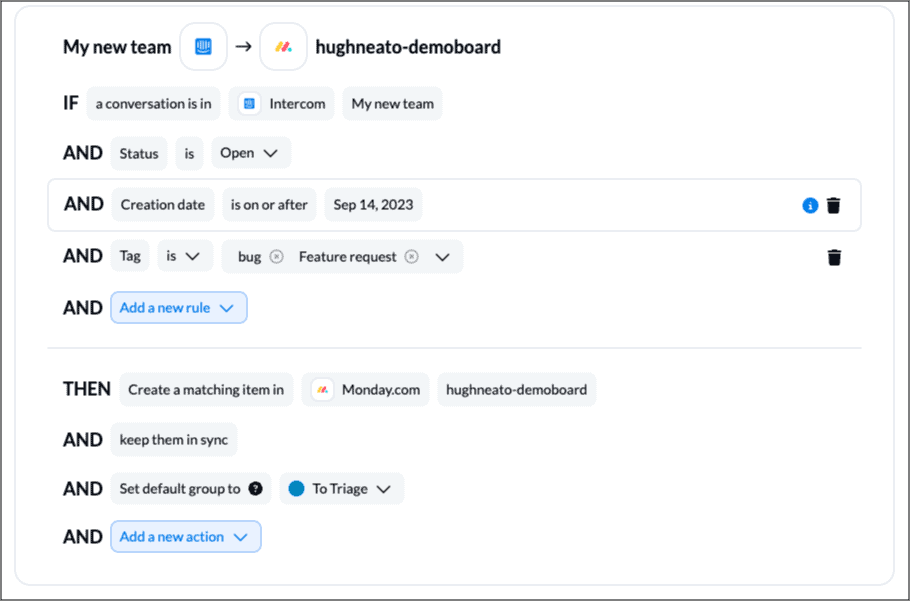910x601 pixels.
Task: Click the arrow between the header icons
Action: 243,46
